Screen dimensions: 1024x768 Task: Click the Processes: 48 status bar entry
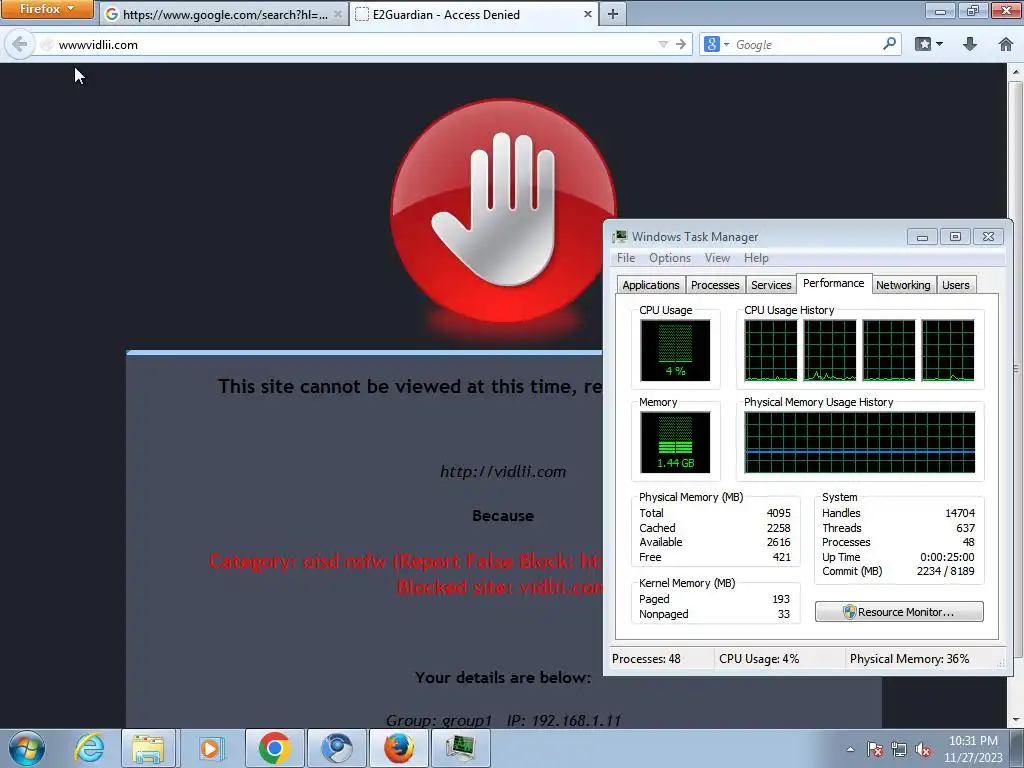(x=646, y=659)
